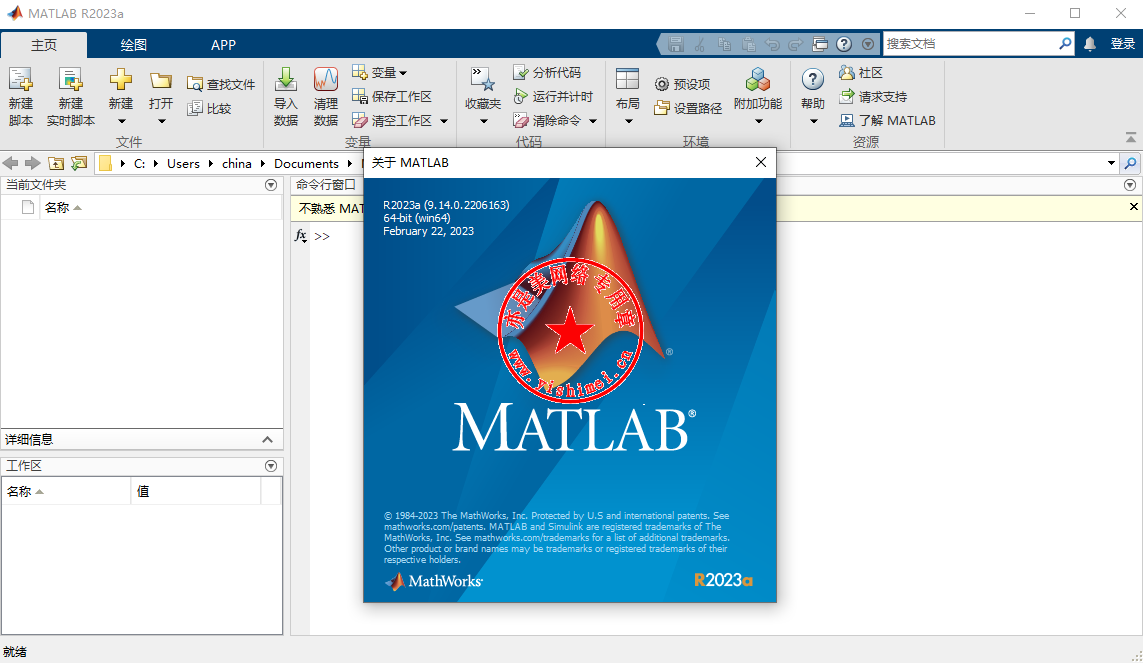The height and width of the screenshot is (663, 1143).
Task: Click the folder search magnifier at address bar end
Action: [1130, 163]
